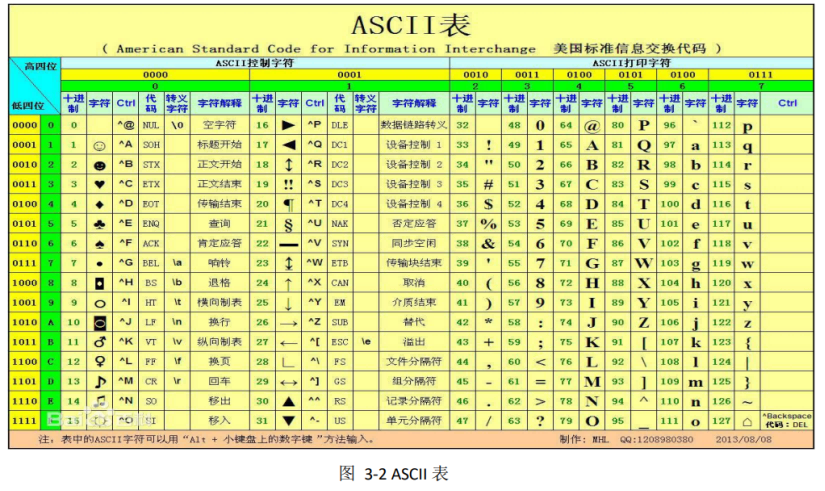The height and width of the screenshot is (491, 825).
Task: Select the 'NUL' code cell
Action: point(150,125)
